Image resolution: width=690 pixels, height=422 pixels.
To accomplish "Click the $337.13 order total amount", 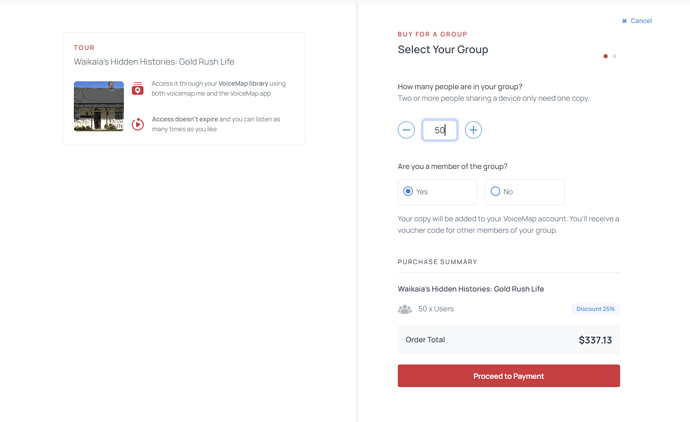I will click(595, 340).
